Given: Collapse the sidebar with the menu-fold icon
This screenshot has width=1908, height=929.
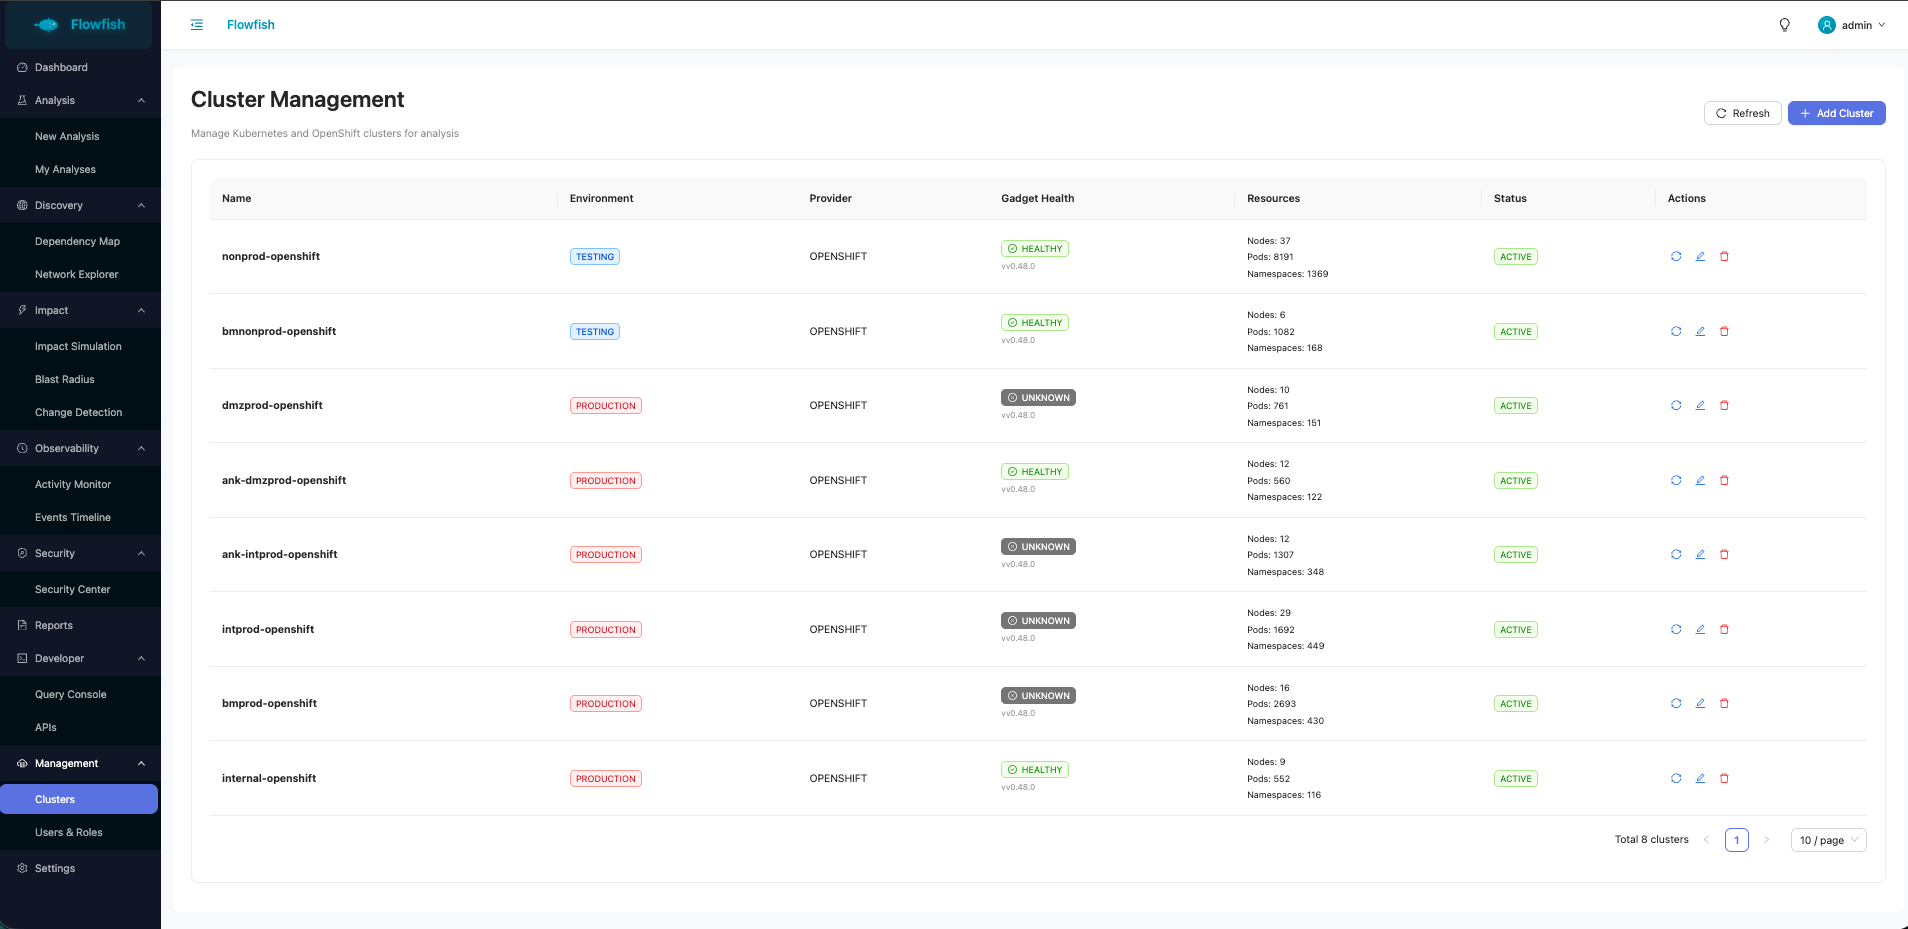Looking at the screenshot, I should click(197, 25).
